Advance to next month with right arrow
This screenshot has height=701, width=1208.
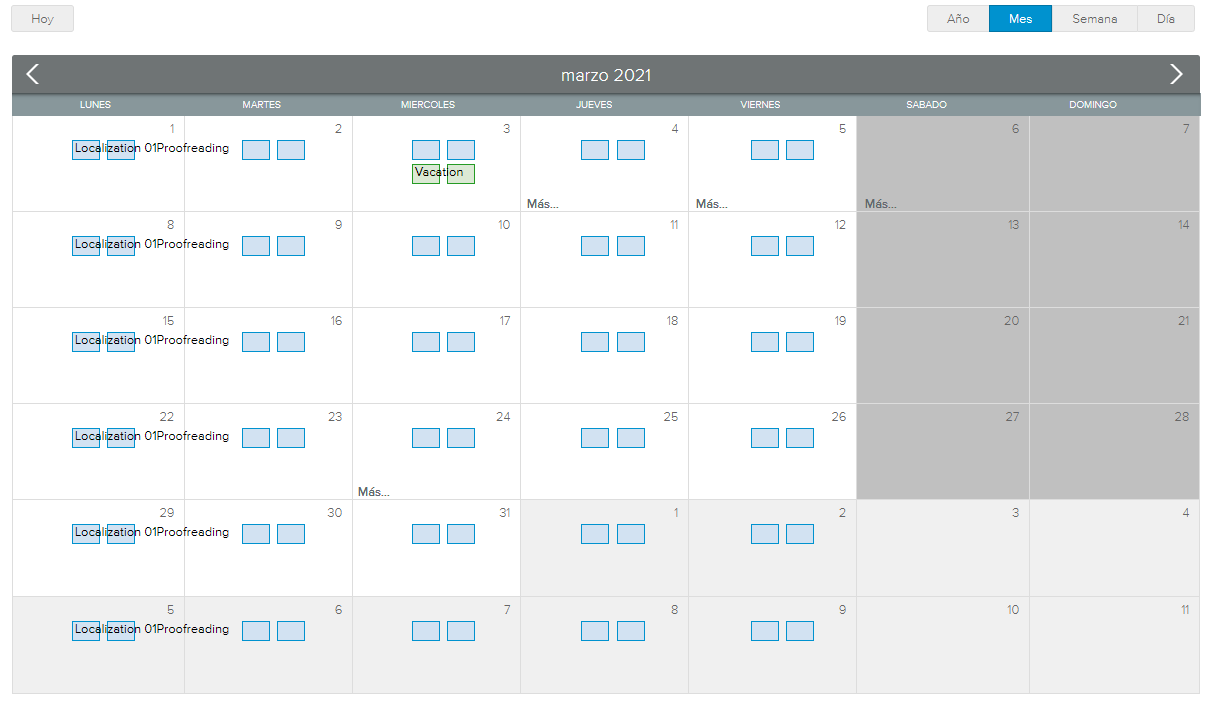coord(1176,74)
